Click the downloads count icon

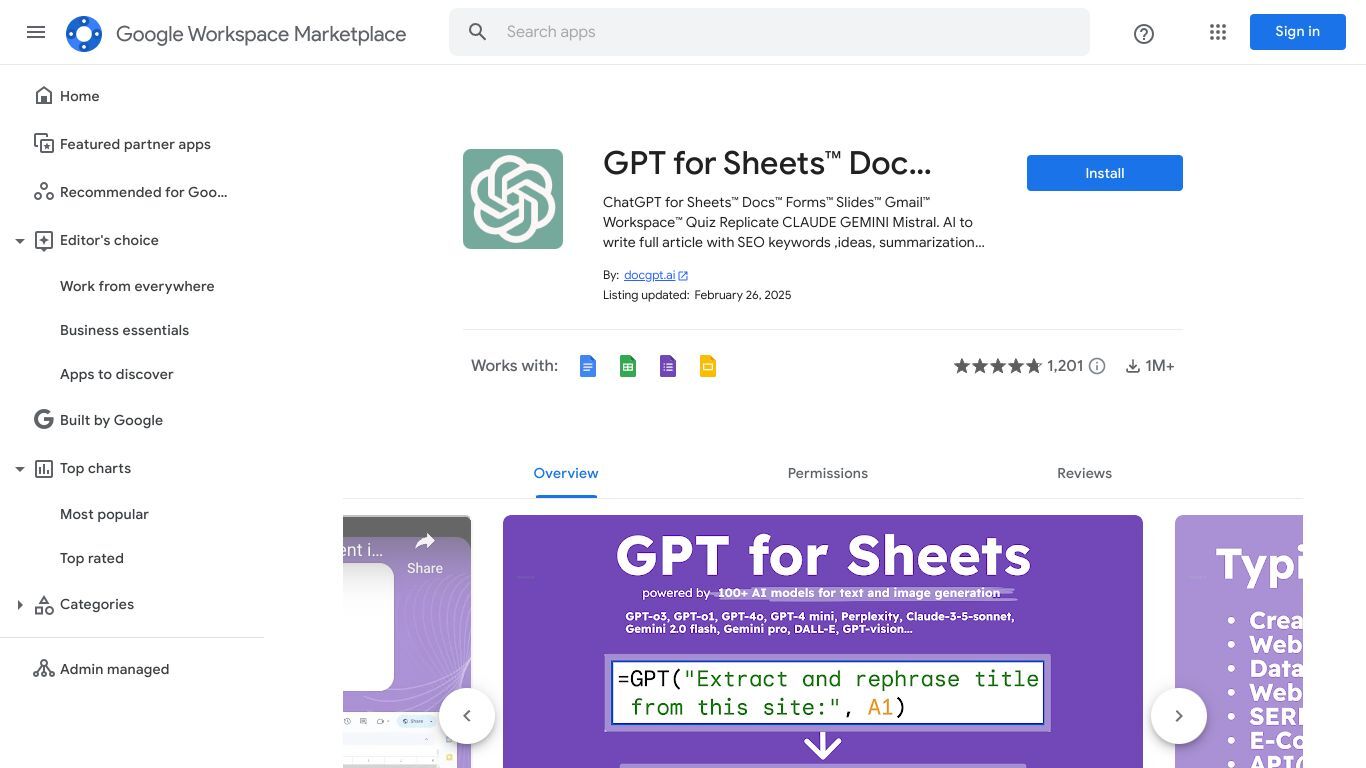[x=1133, y=366]
